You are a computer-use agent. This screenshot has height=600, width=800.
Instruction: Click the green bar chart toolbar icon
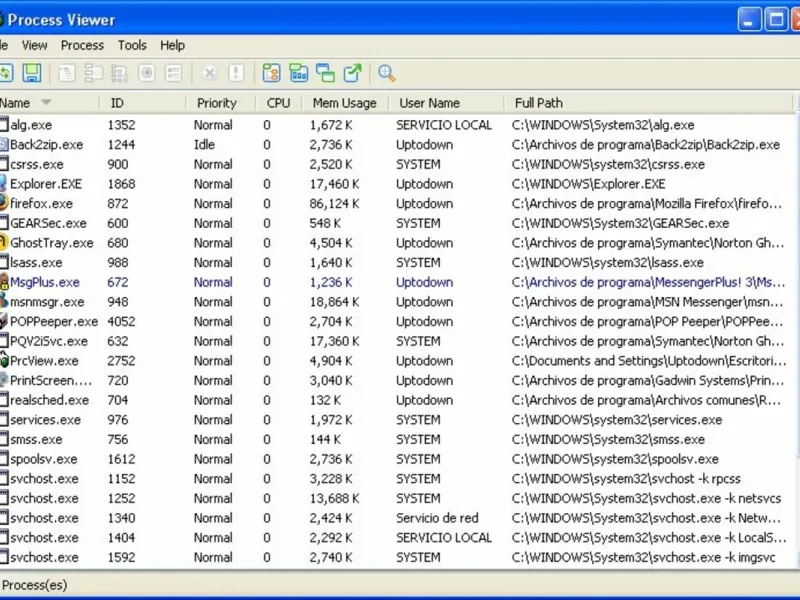click(x=298, y=73)
